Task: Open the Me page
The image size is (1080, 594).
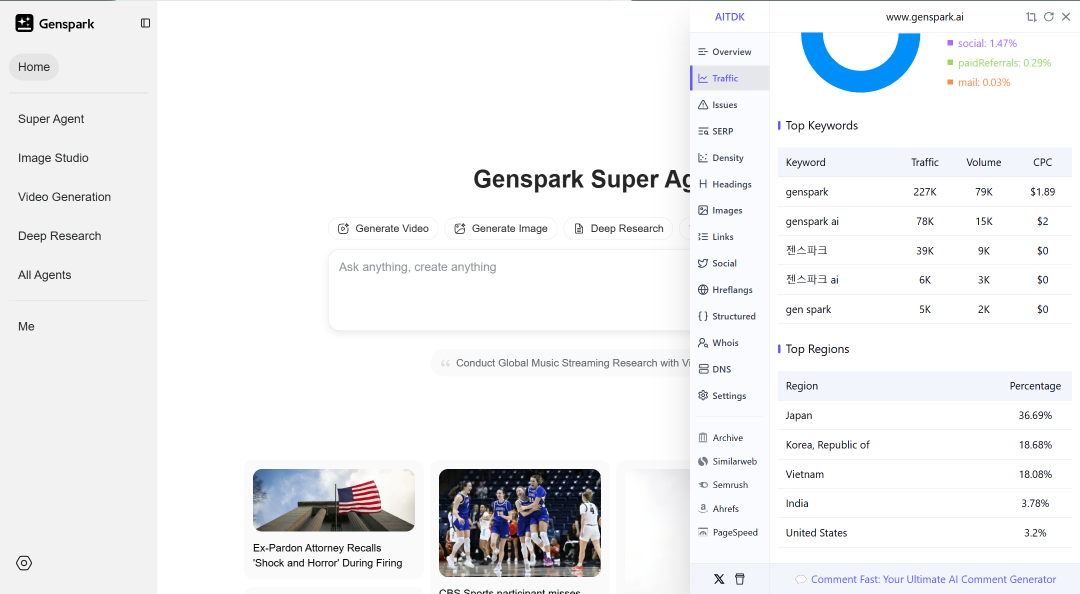Action: (x=26, y=326)
